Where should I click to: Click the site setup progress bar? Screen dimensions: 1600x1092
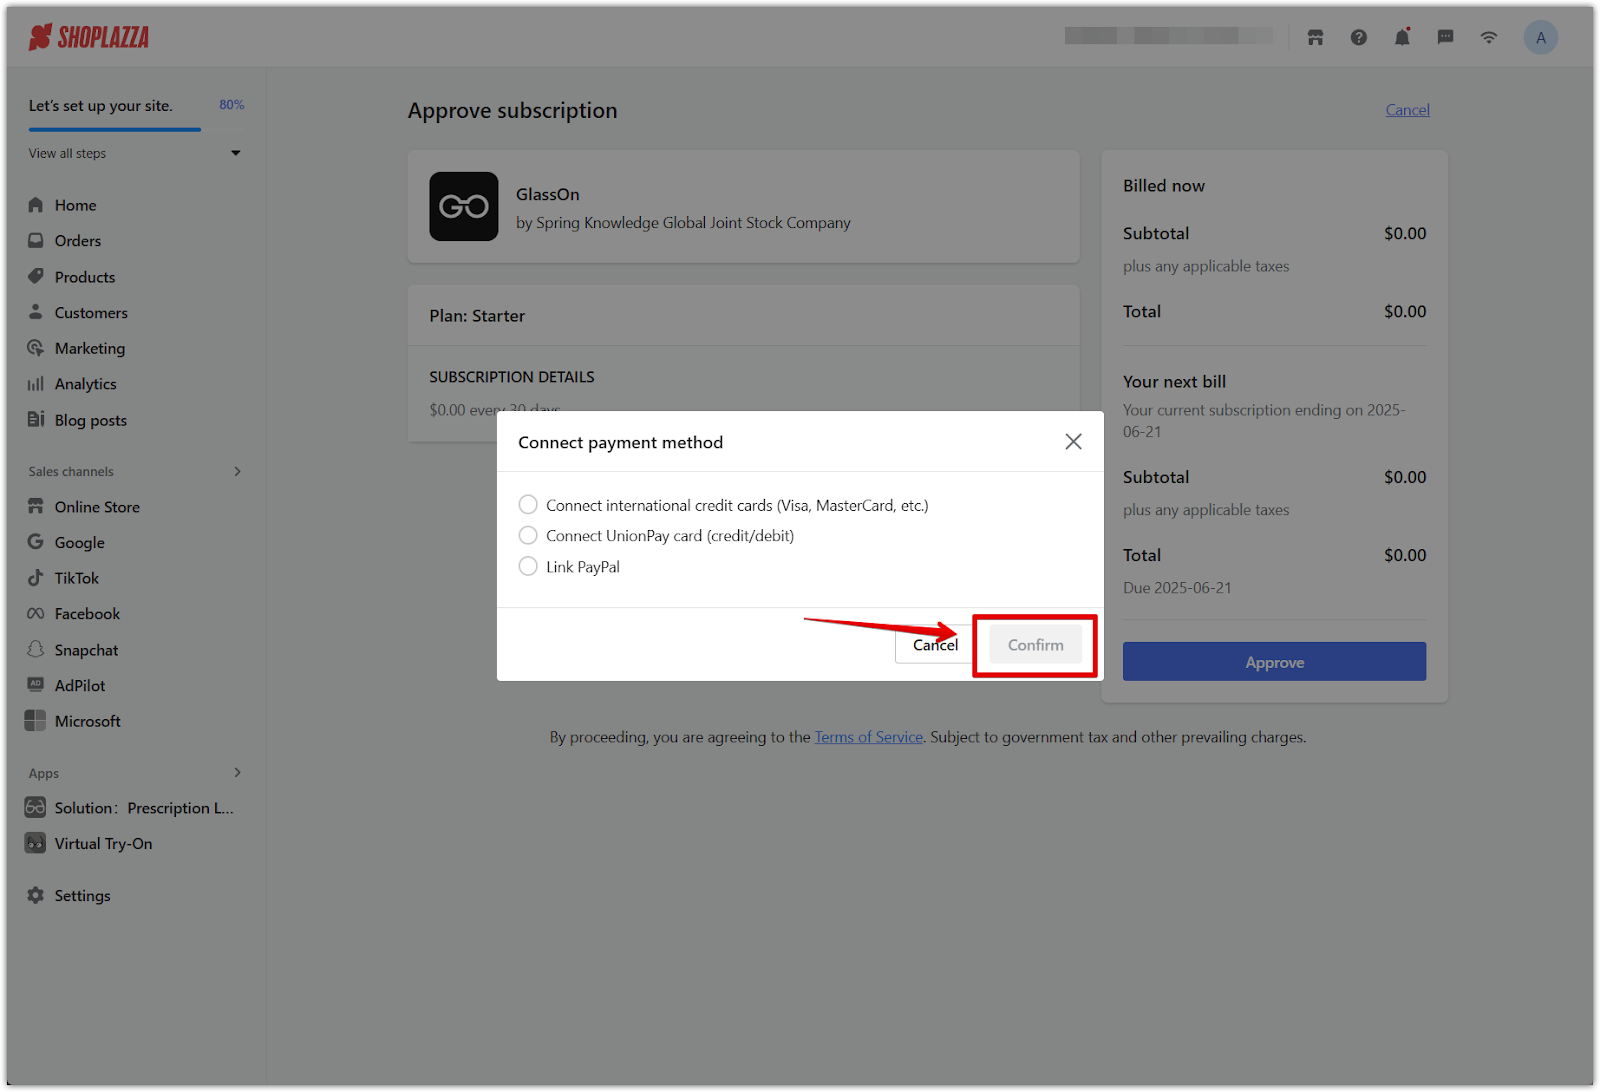click(136, 129)
